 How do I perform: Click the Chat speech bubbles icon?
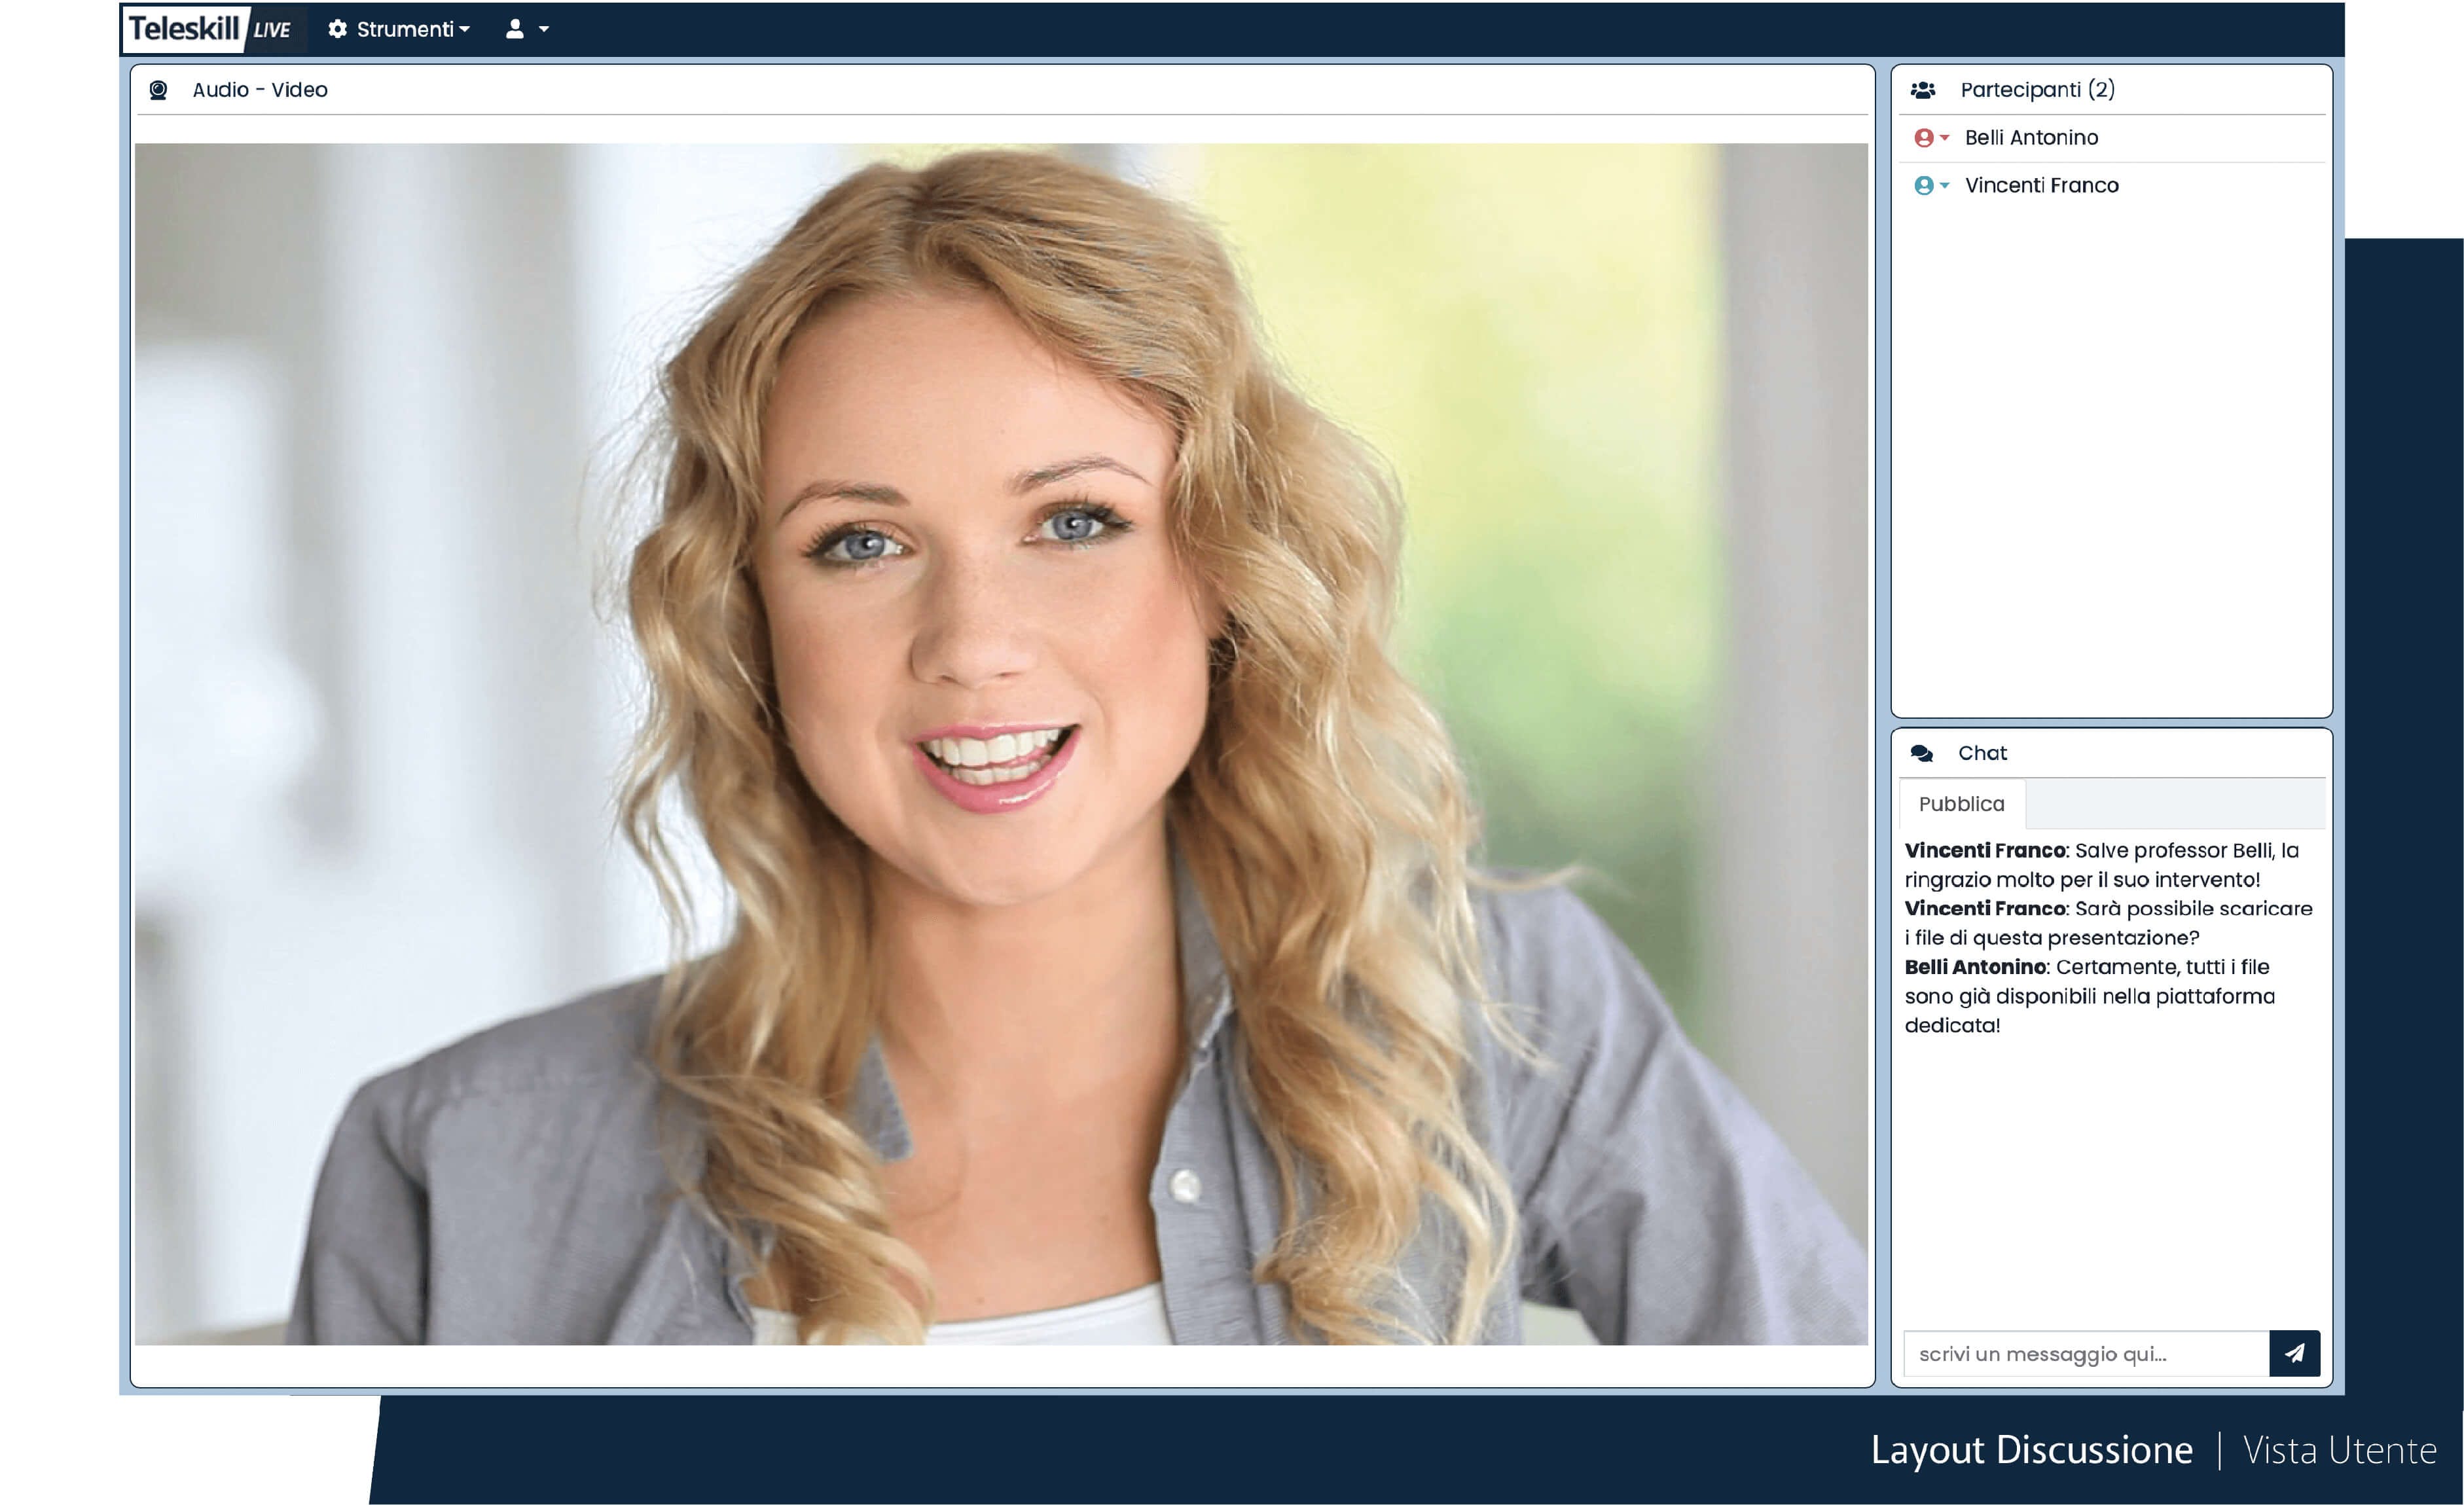coord(1921,753)
